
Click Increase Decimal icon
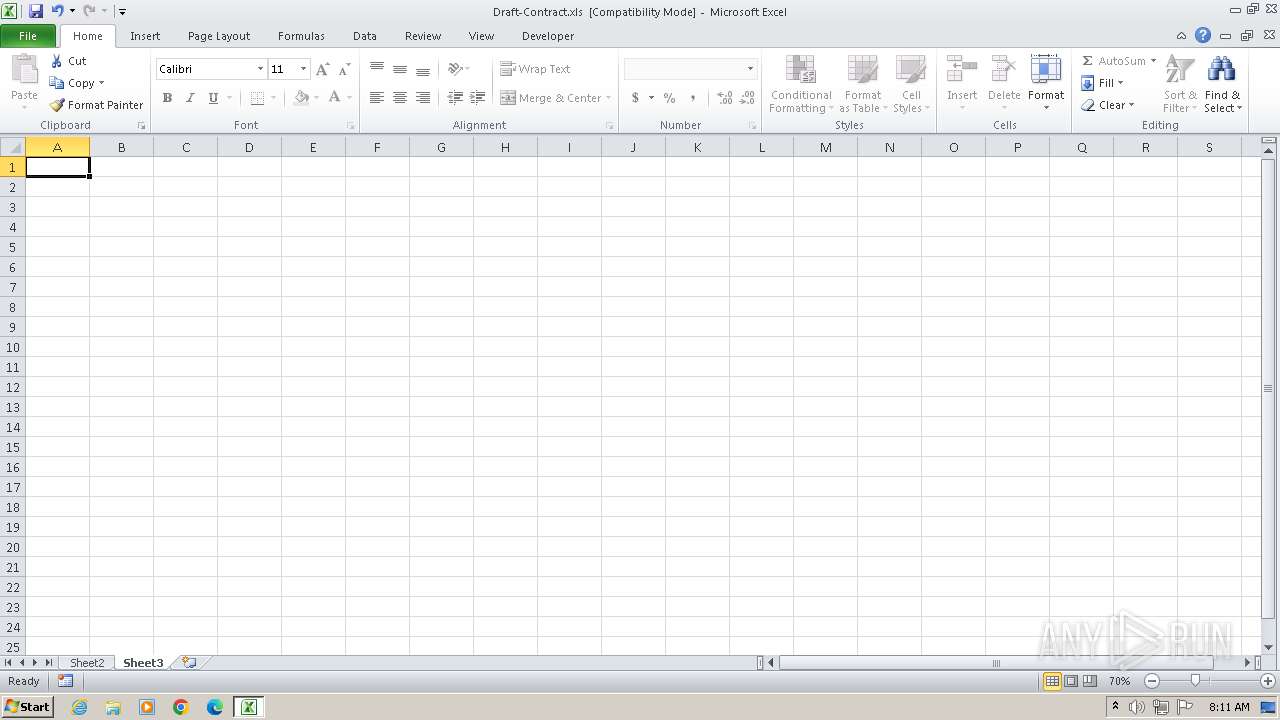point(724,98)
